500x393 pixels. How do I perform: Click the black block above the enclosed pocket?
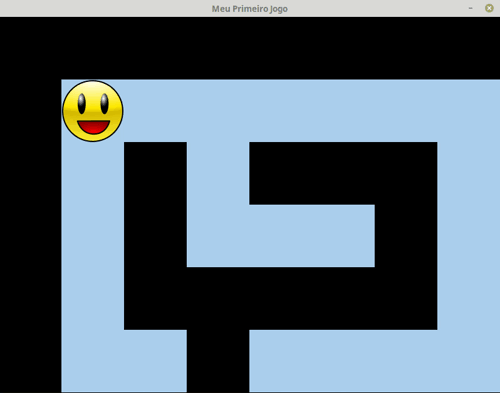pyautogui.click(x=343, y=173)
